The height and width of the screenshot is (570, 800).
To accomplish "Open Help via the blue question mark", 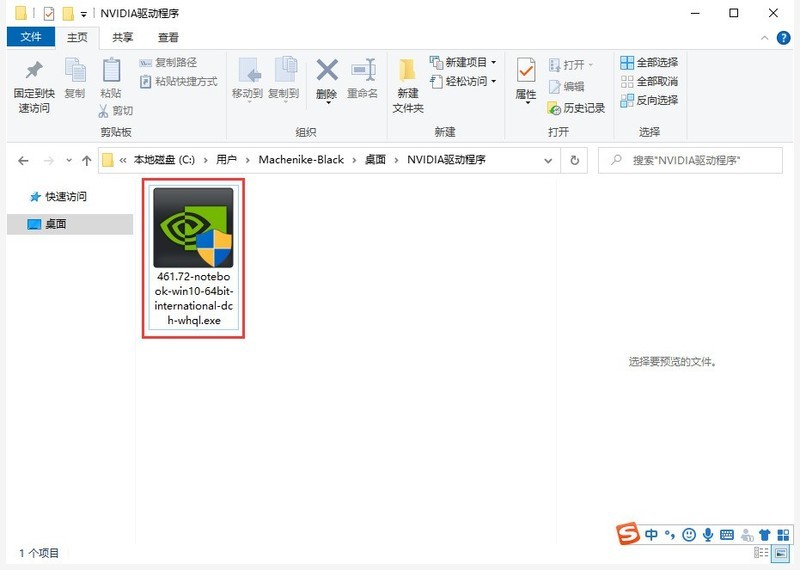I will pos(783,38).
